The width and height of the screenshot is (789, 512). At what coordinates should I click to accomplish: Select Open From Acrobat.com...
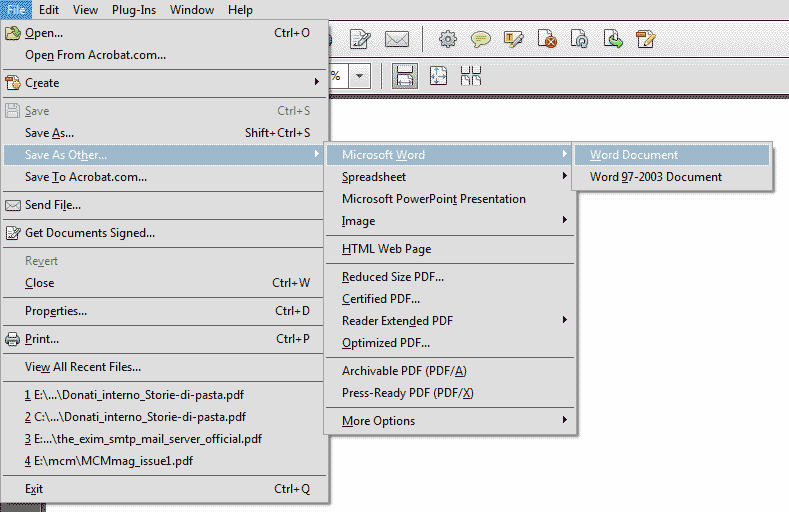[164, 55]
